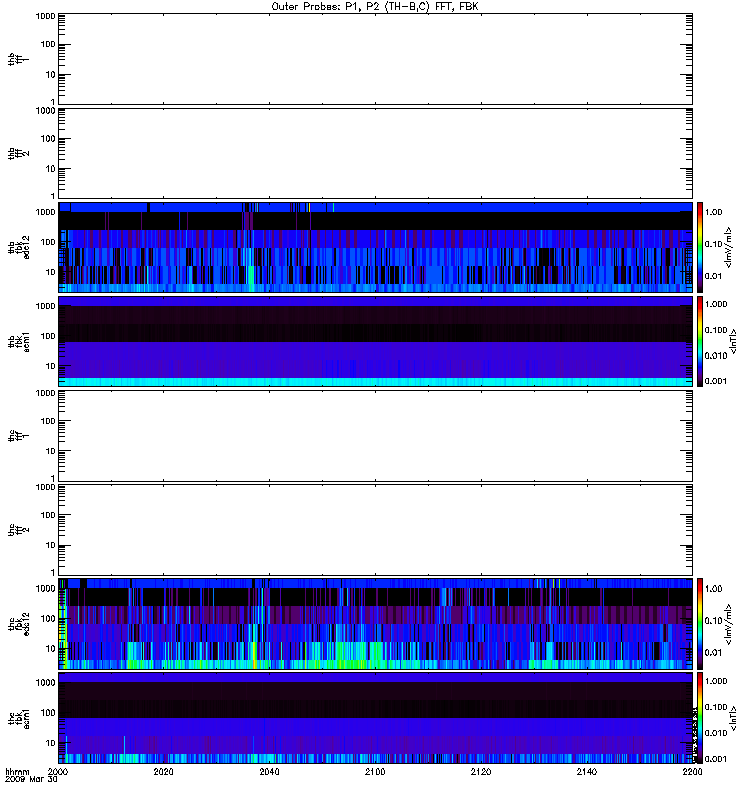750x800 pixels.
Task: Click the '2140' time axis label
Action: [587, 771]
